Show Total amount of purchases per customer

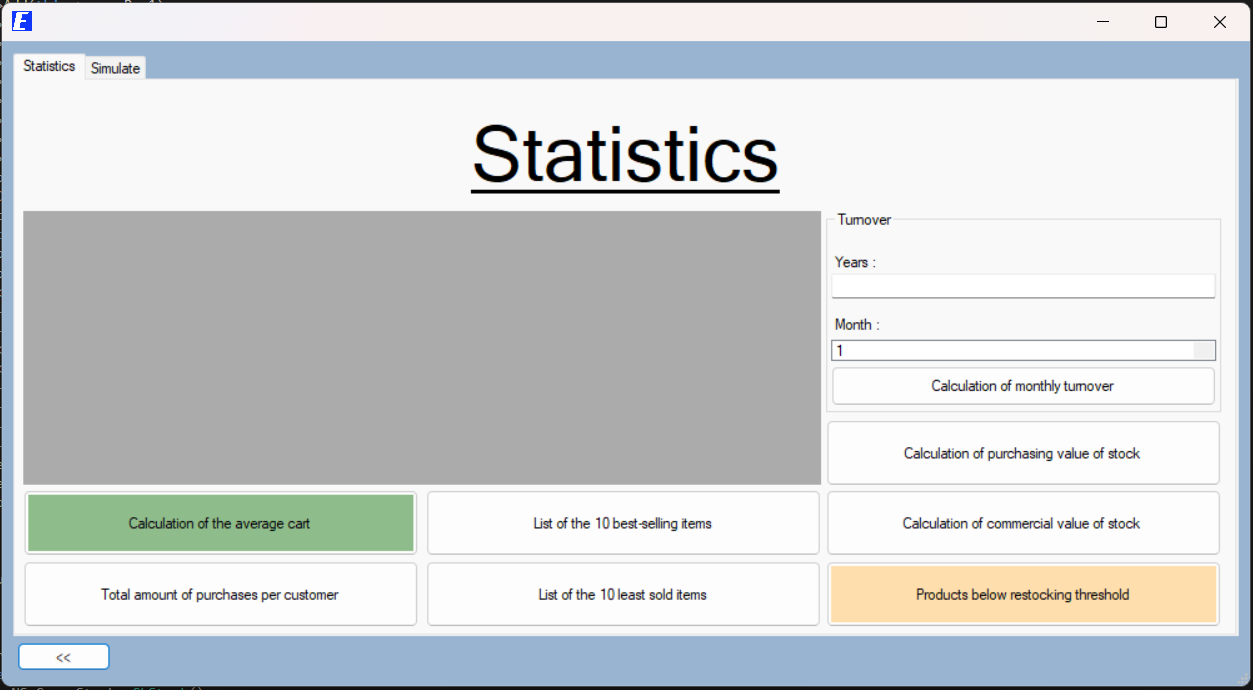pyautogui.click(x=220, y=594)
